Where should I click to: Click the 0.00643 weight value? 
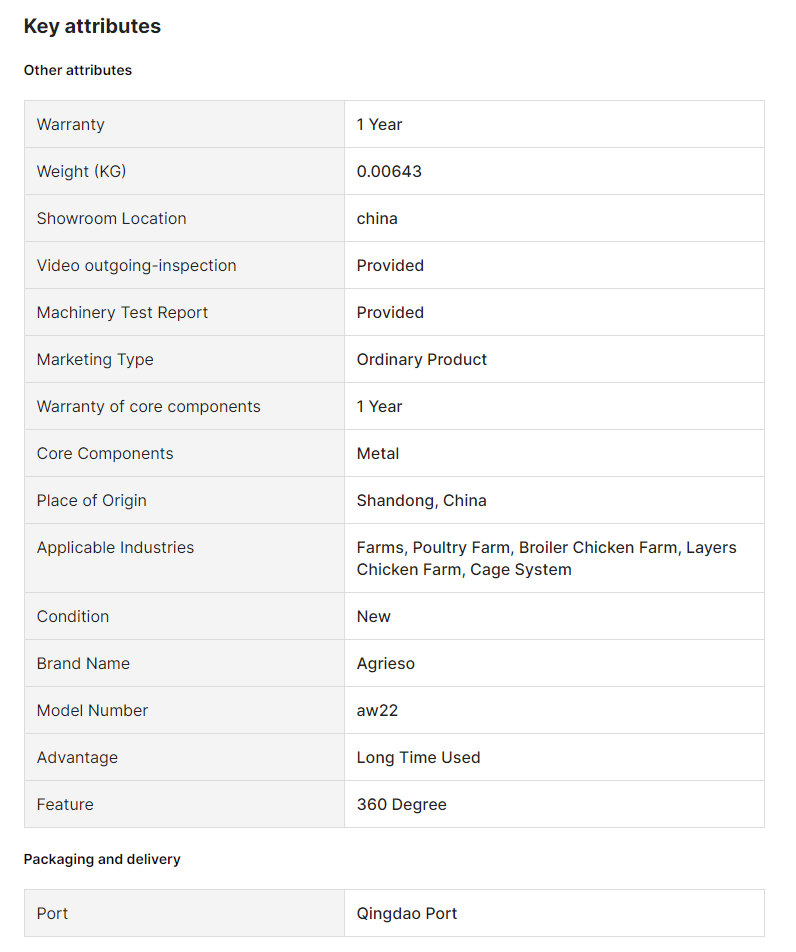[x=389, y=171]
